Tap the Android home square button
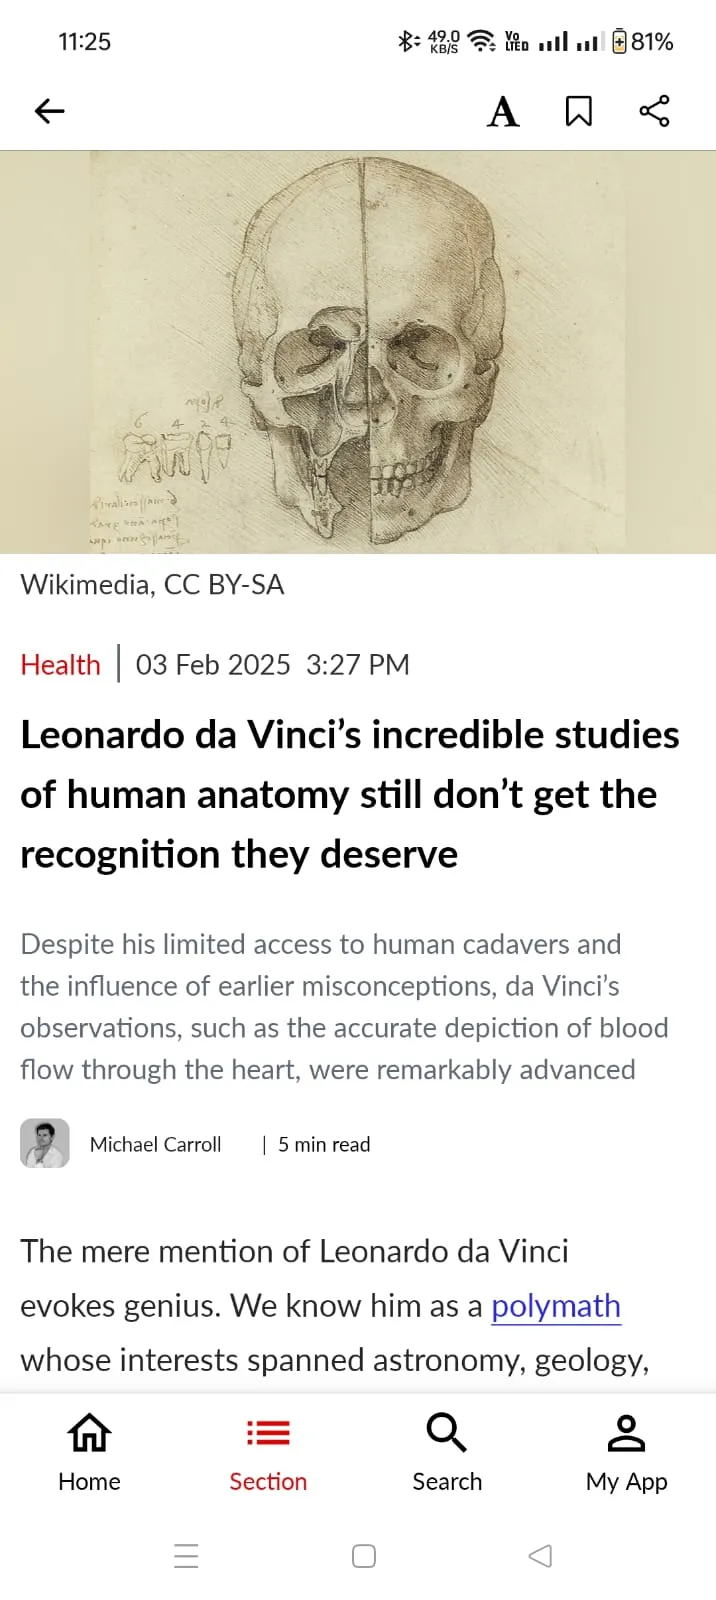 [x=364, y=1556]
